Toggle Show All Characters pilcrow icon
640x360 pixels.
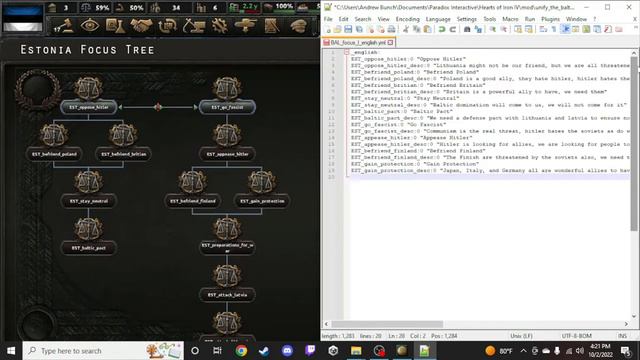[x=554, y=29]
